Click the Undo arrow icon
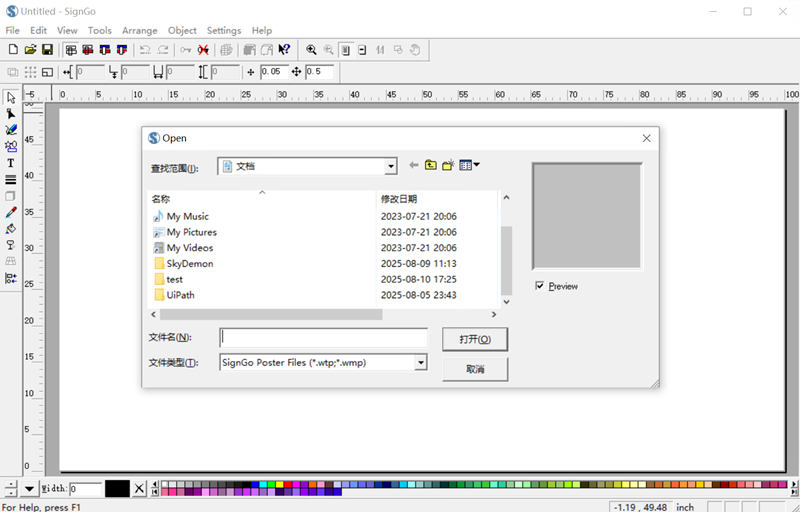This screenshot has height=512, width=800. pyautogui.click(x=145, y=49)
